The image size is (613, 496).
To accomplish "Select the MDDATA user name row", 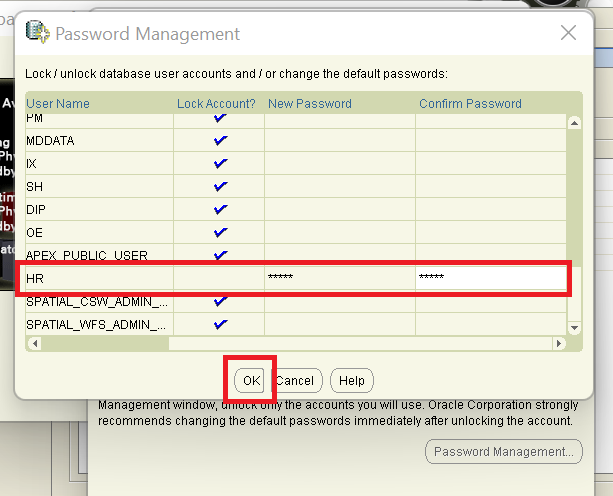I will (x=99, y=140).
